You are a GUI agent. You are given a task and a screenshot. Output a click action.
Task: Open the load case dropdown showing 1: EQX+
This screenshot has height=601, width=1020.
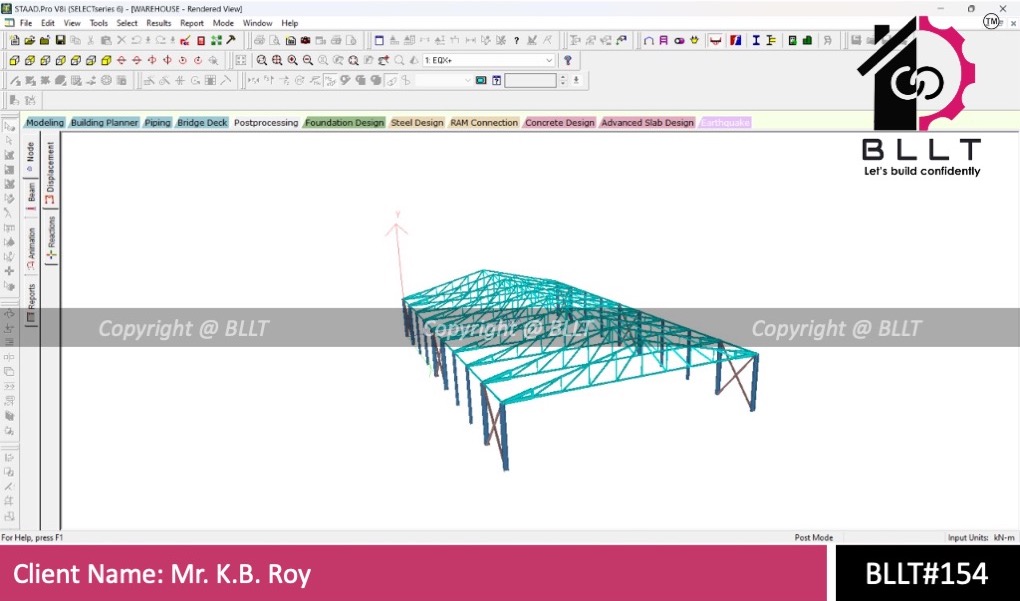489,60
